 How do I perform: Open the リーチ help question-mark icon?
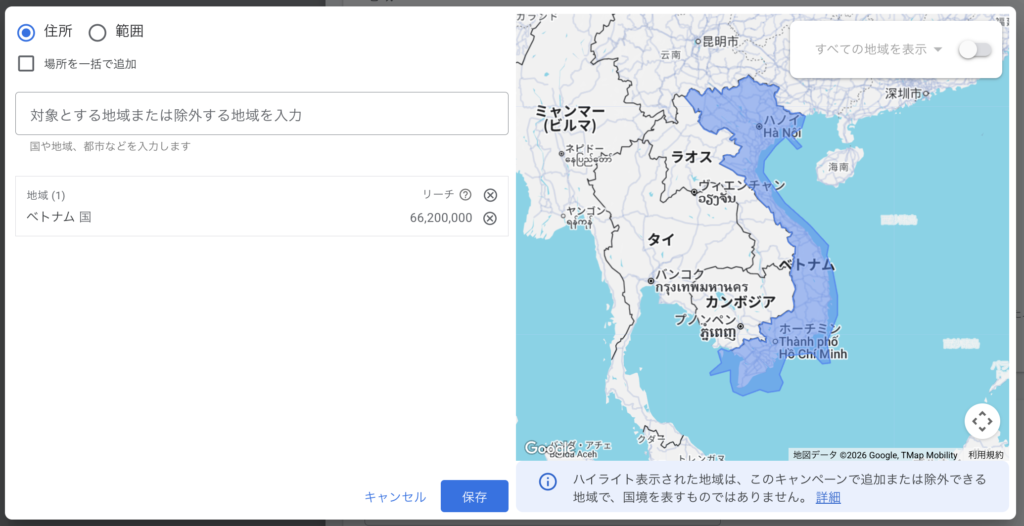[x=465, y=194]
